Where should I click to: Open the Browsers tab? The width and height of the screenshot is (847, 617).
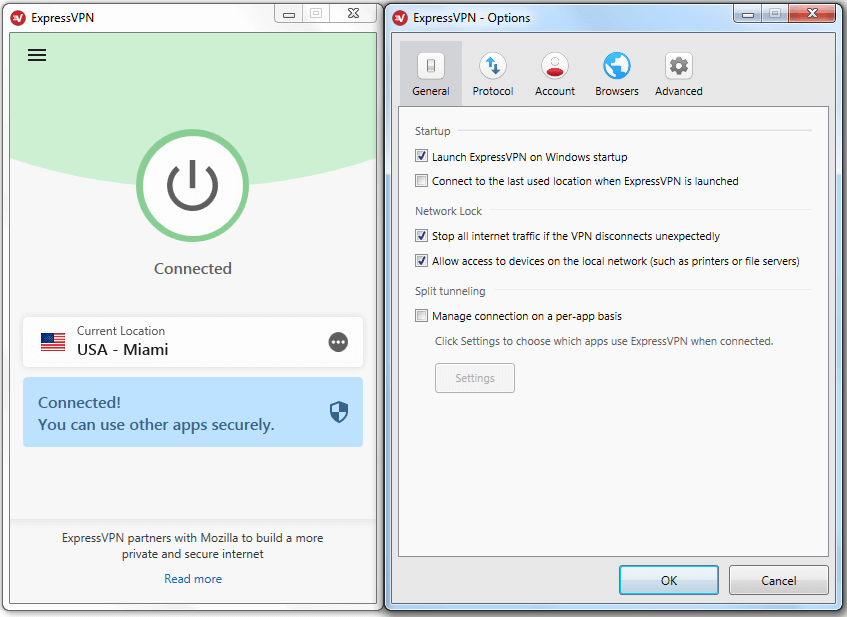(617, 73)
